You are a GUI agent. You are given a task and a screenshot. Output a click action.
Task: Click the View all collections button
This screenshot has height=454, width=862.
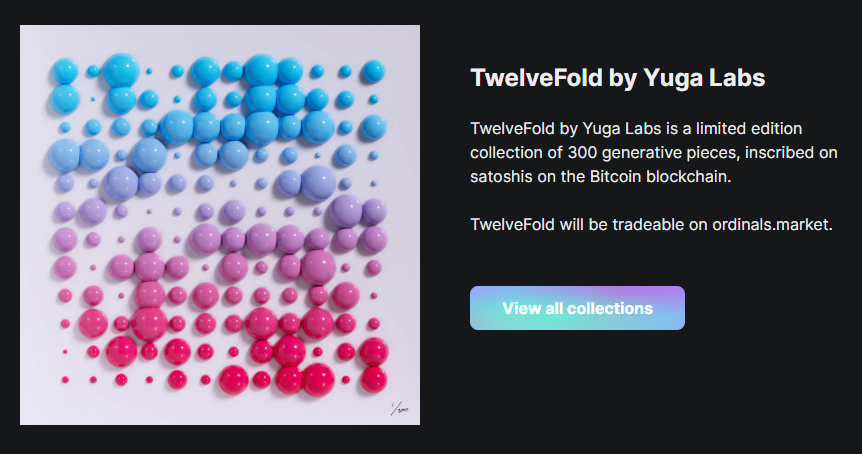point(577,308)
